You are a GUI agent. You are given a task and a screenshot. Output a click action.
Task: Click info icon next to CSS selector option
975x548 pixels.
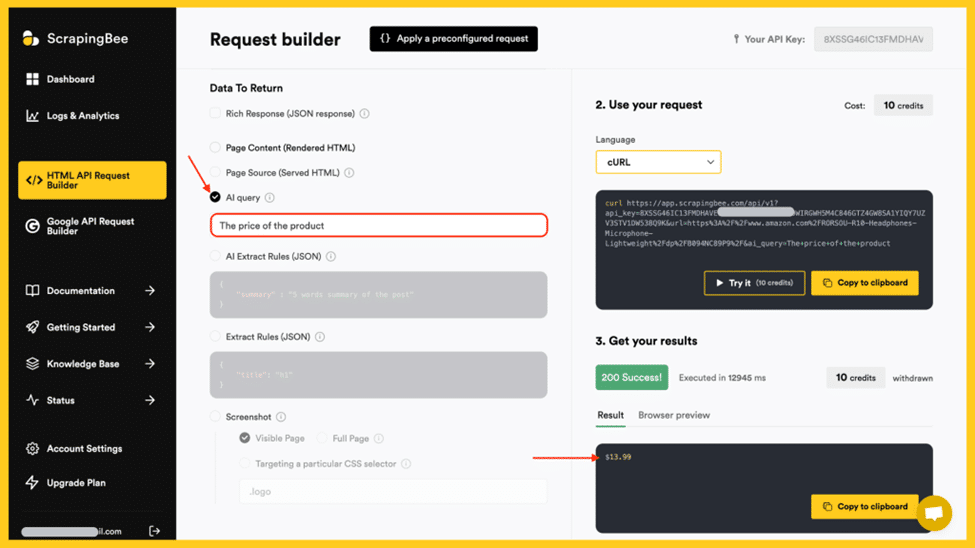pos(406,464)
